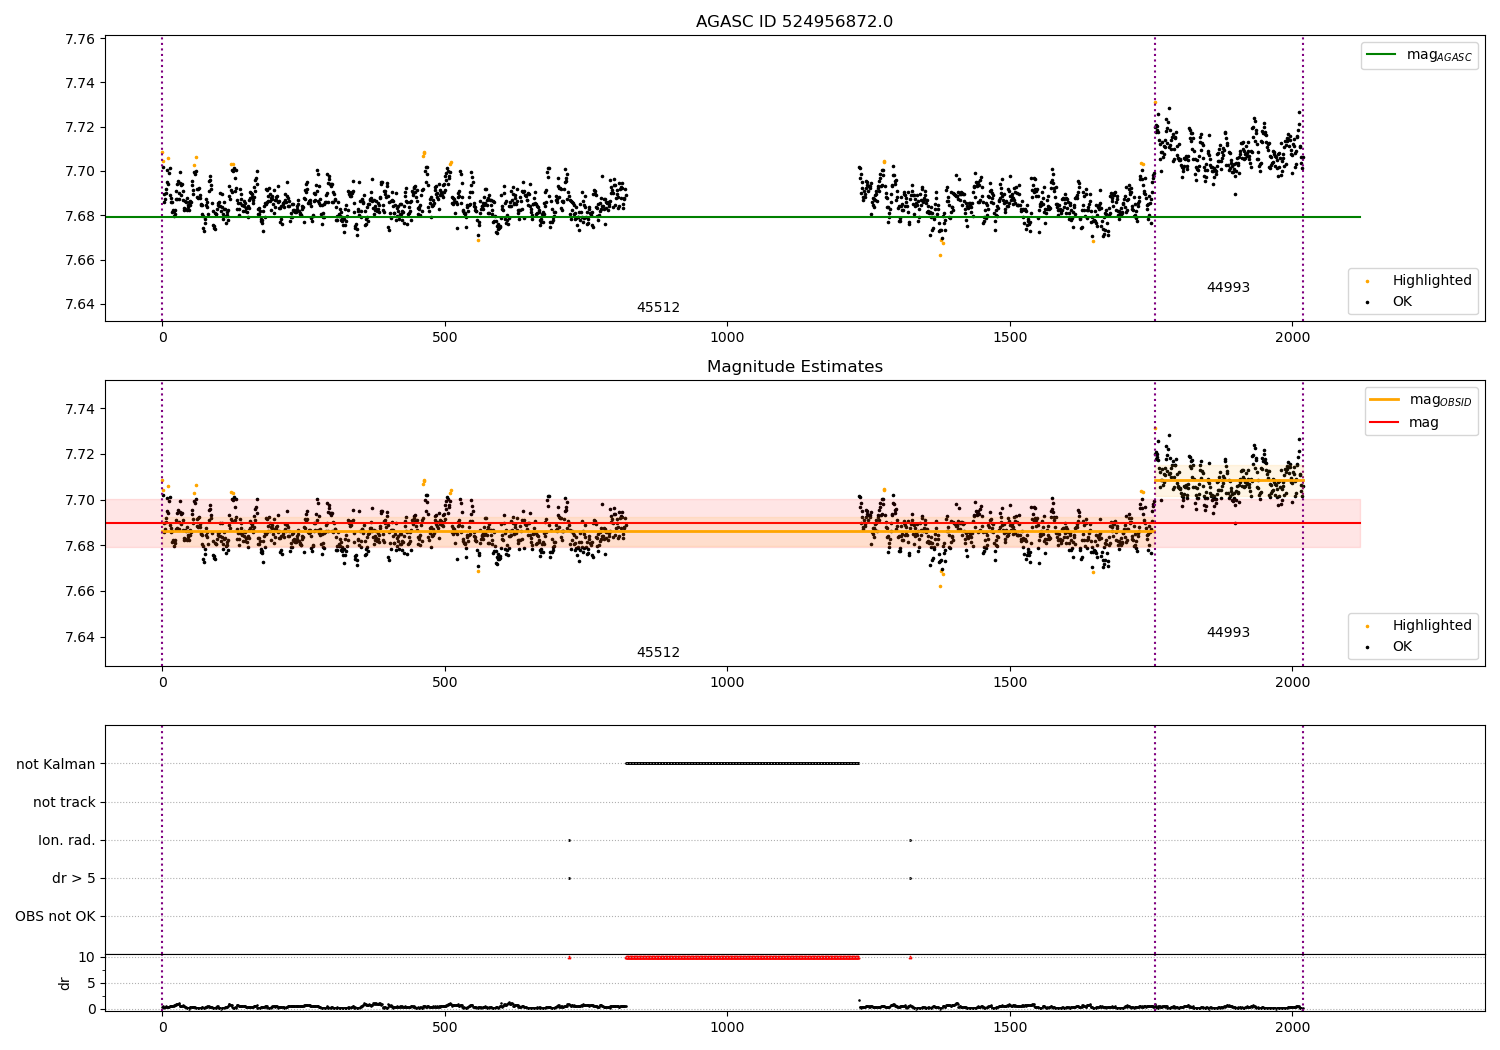Click the orange mag OBSID legend line sample

[x=1384, y=400]
